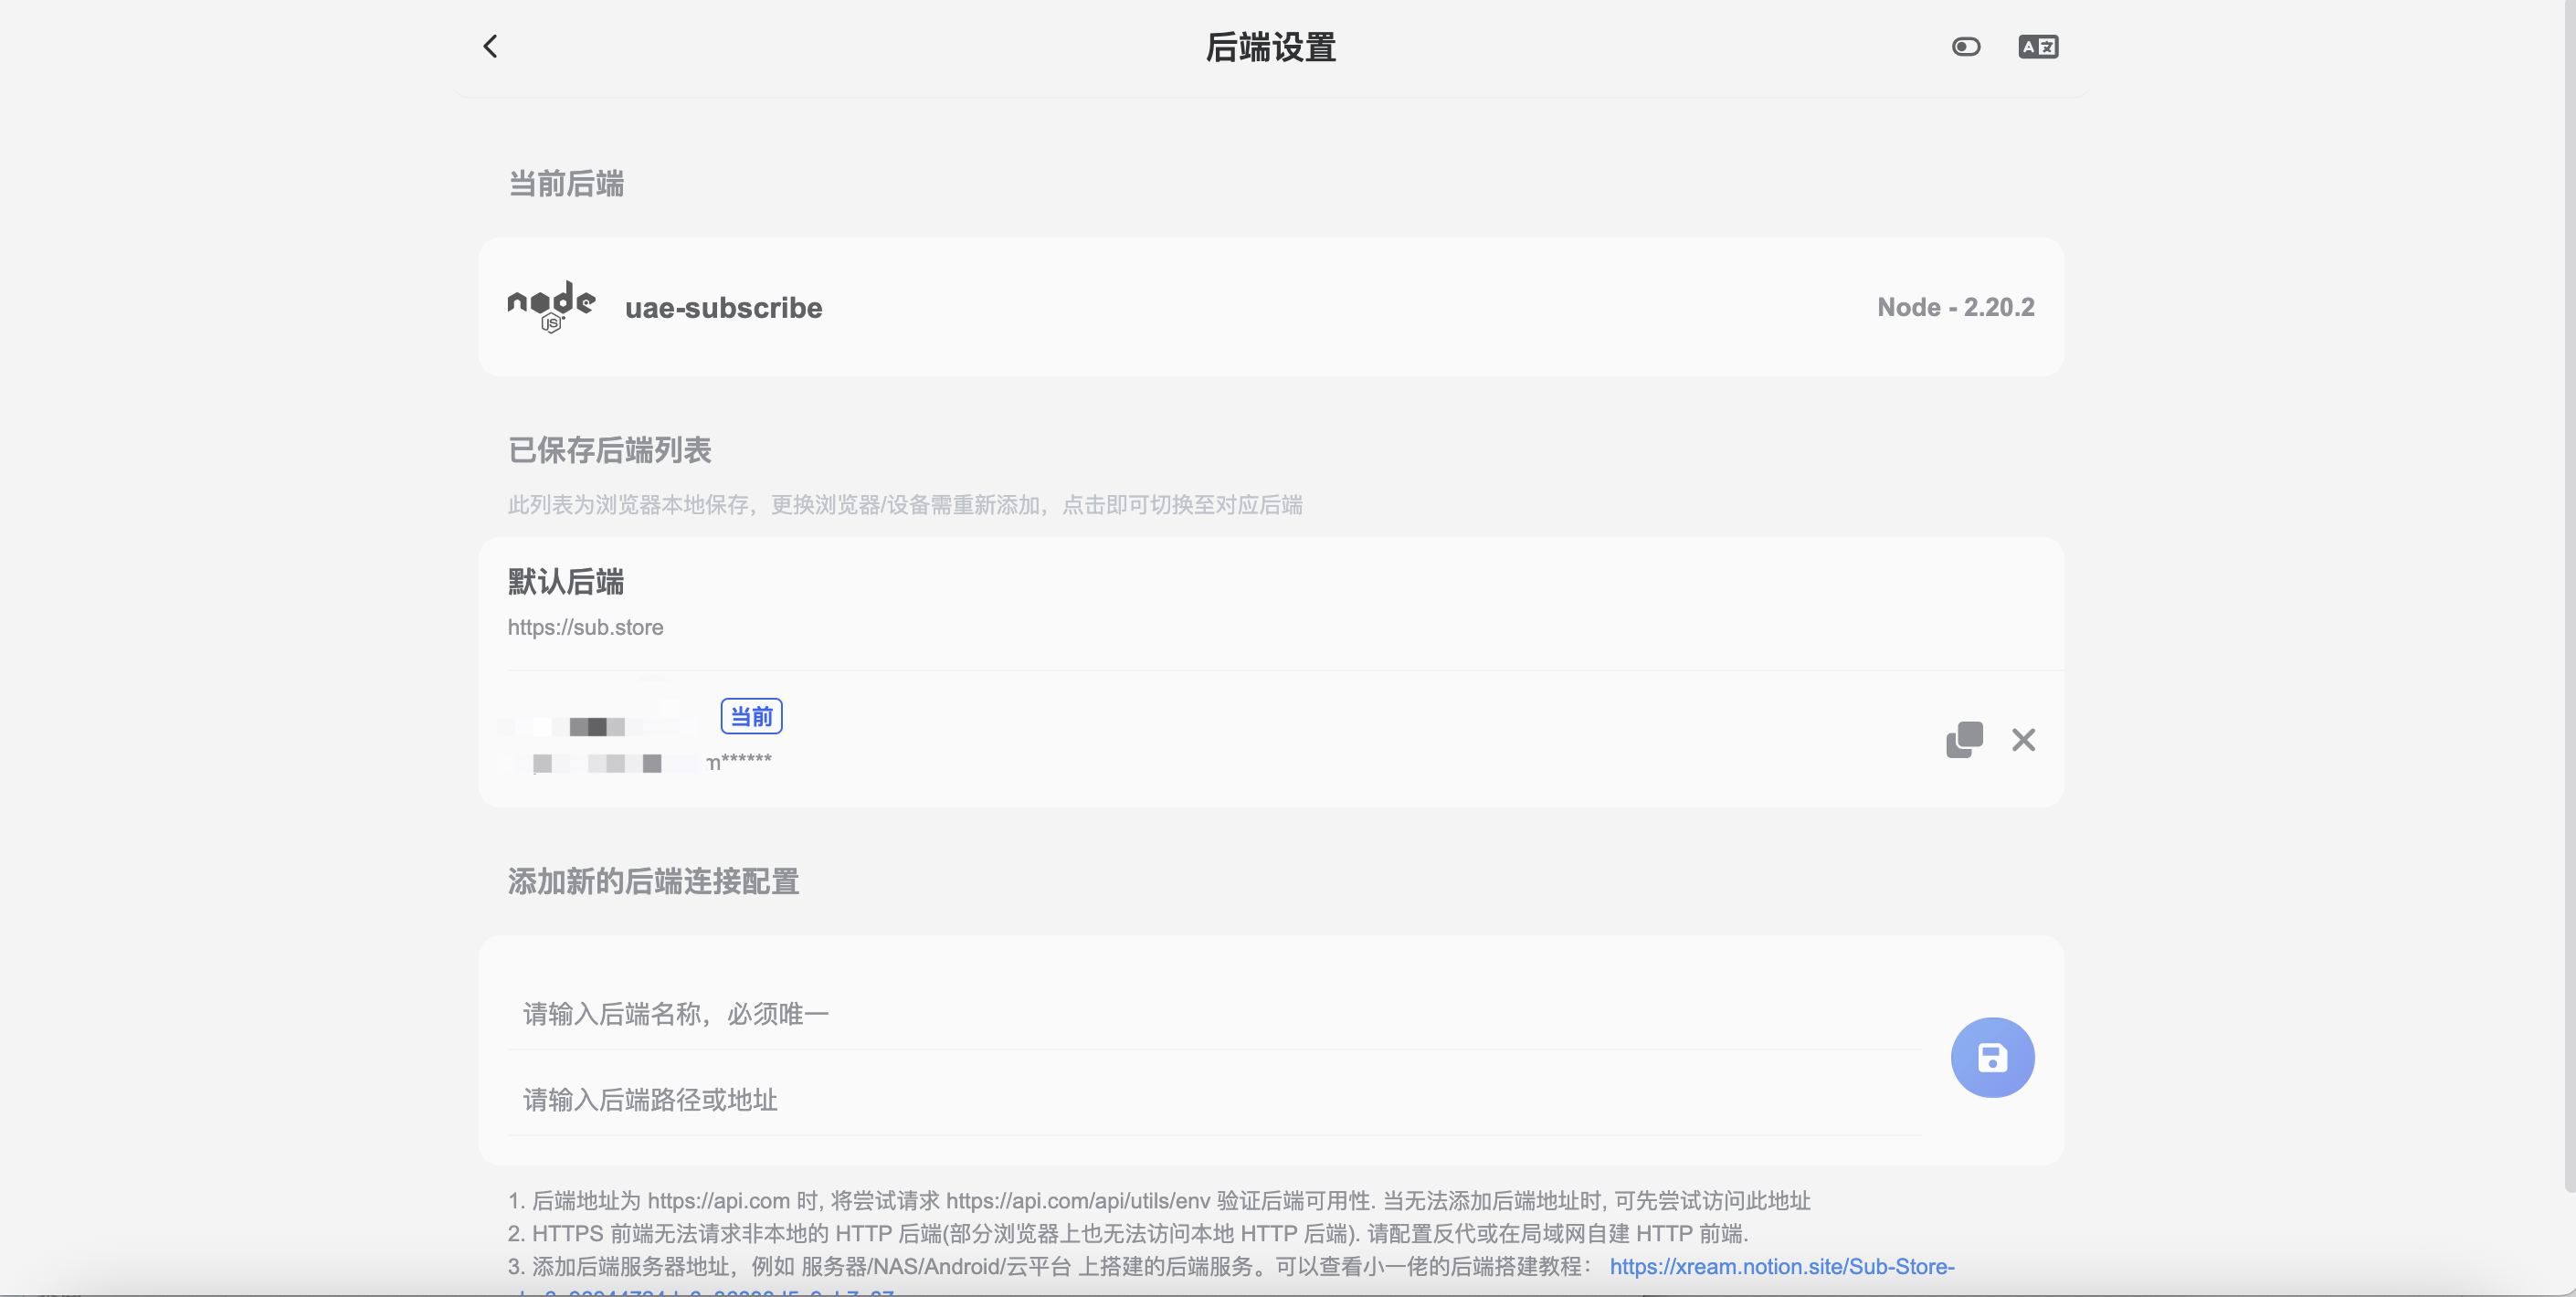
Task: Click the masked n****** backend address
Action: coord(739,762)
